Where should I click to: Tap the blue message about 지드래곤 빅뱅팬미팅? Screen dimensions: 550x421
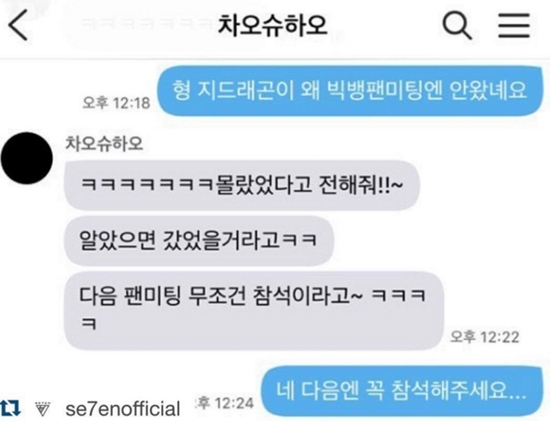[350, 91]
